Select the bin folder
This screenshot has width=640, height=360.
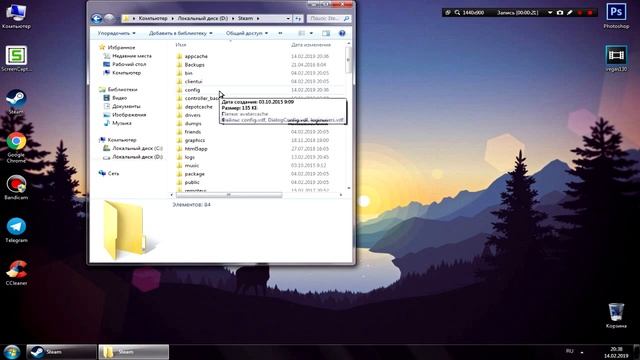click(x=188, y=73)
